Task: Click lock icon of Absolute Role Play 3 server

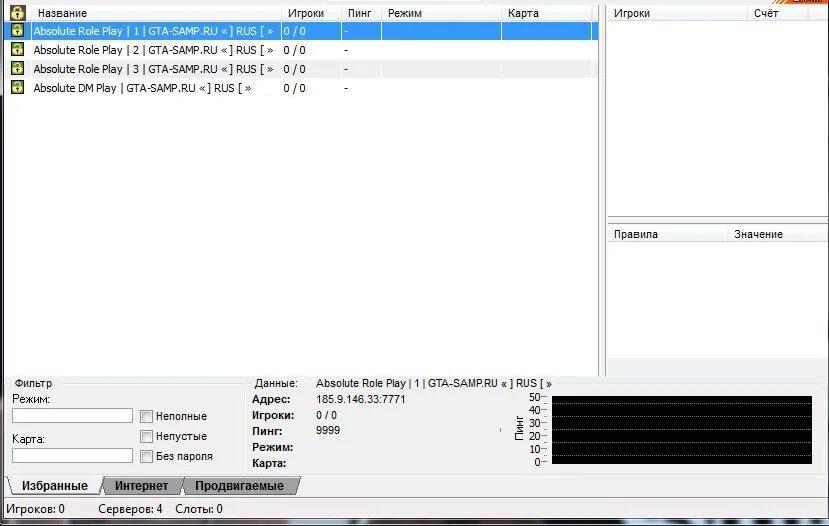Action: (17, 69)
